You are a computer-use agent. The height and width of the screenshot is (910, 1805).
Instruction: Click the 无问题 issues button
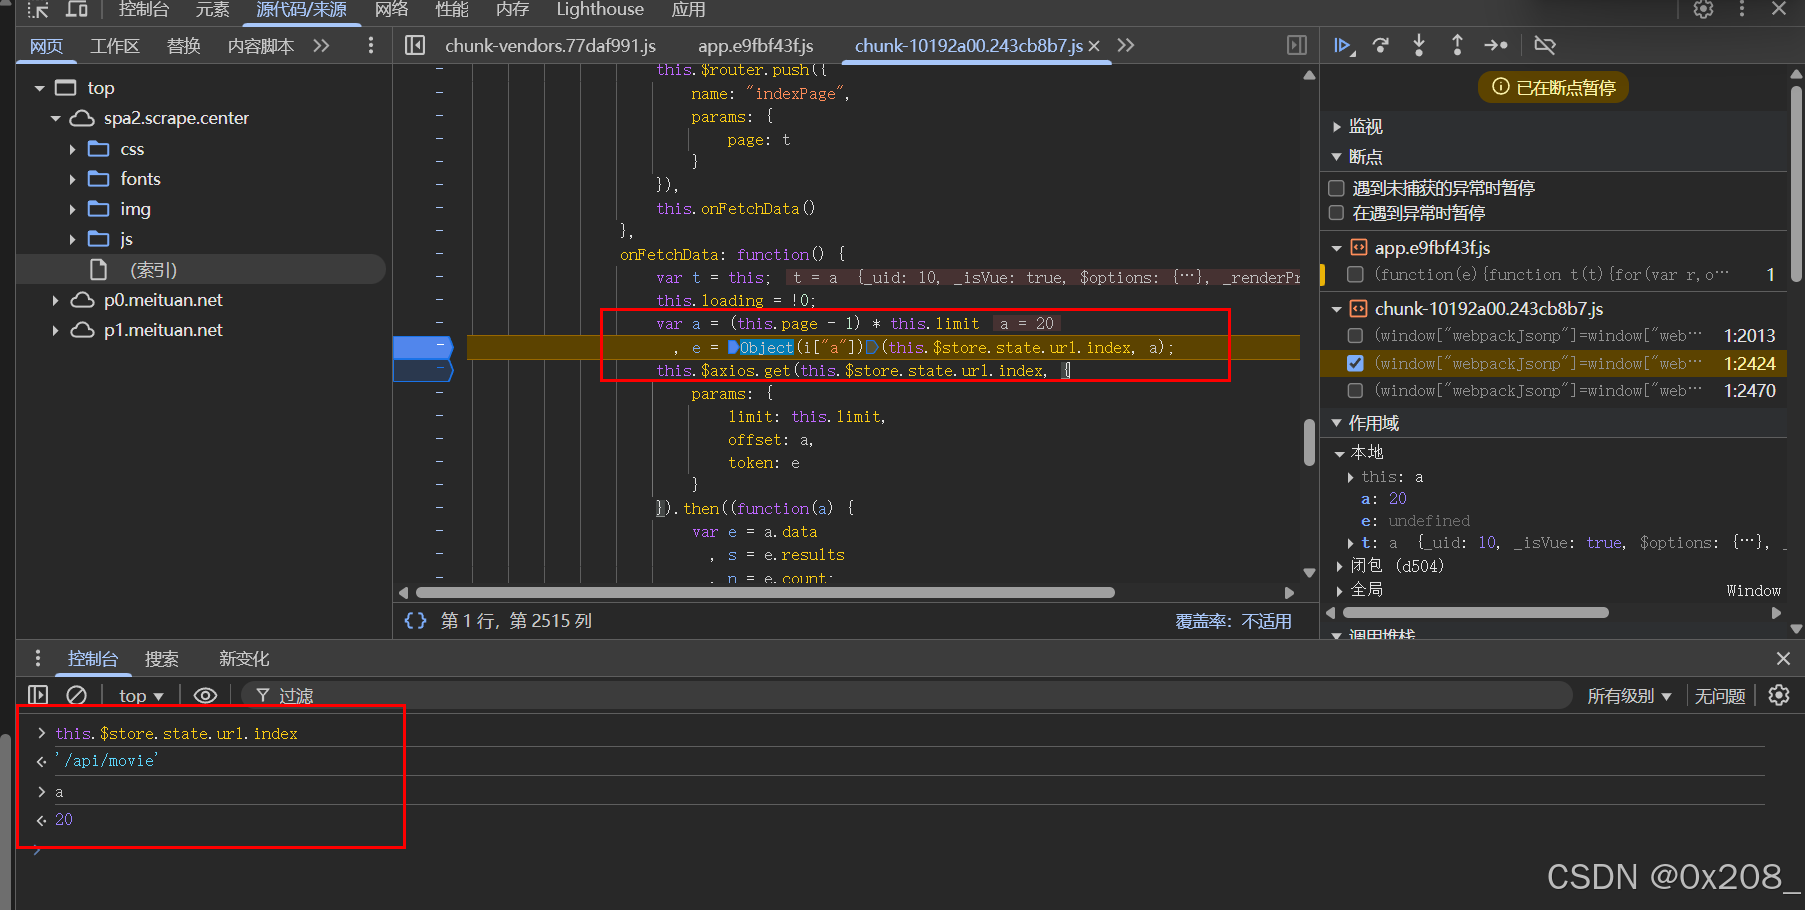[1720, 695]
